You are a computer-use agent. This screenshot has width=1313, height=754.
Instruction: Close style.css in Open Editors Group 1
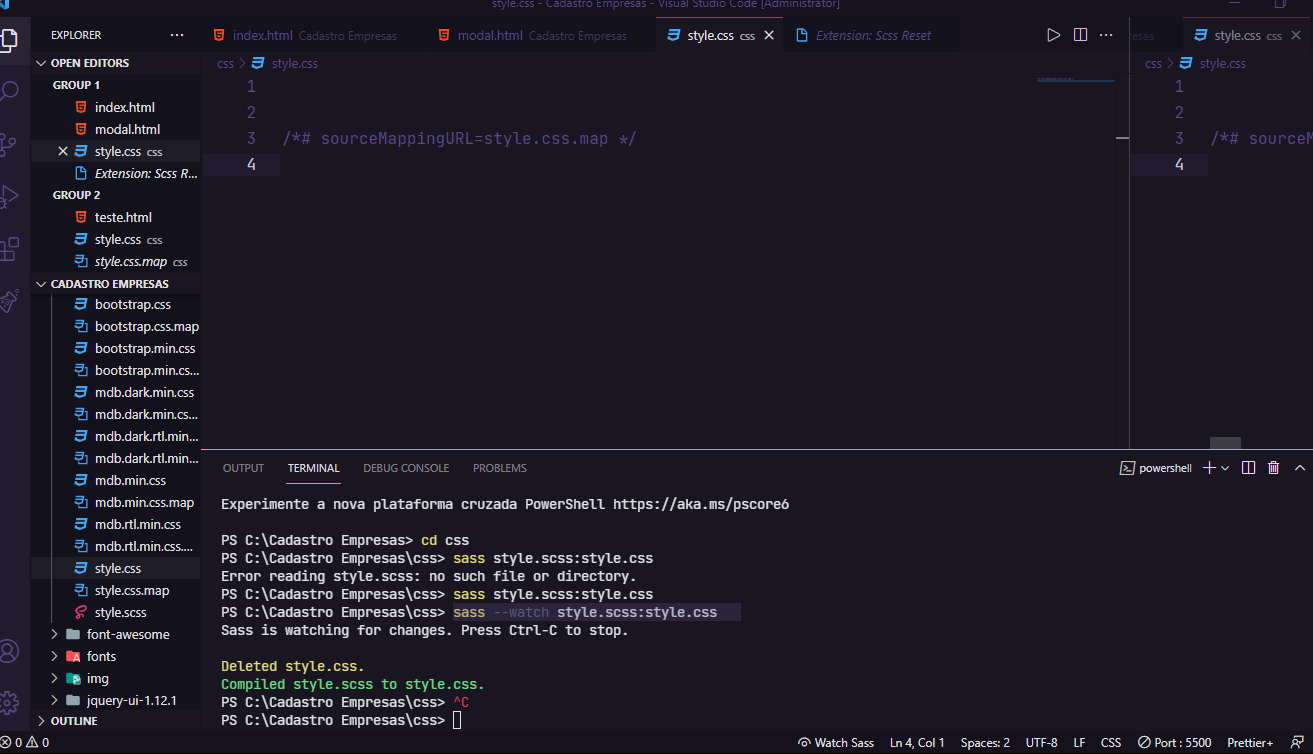coord(63,151)
